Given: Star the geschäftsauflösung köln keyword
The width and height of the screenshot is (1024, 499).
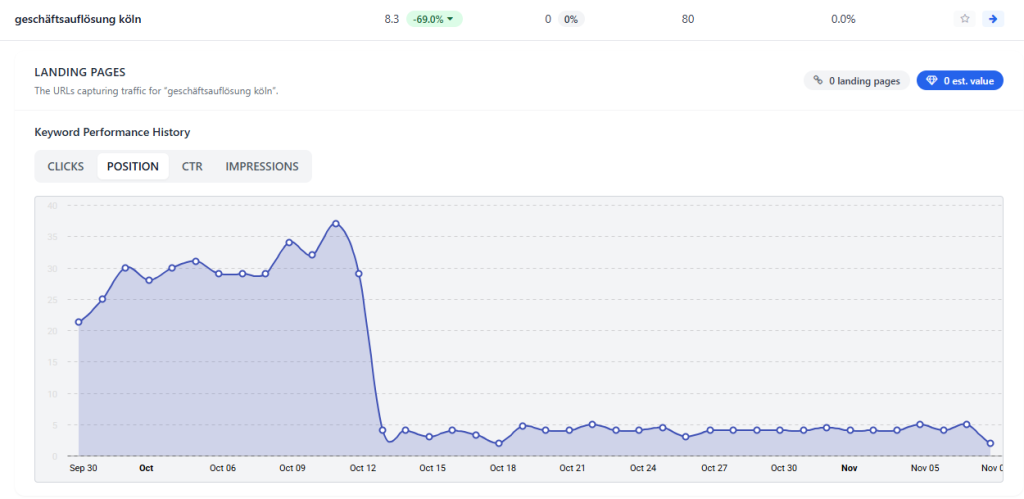Looking at the screenshot, I should point(965,19).
